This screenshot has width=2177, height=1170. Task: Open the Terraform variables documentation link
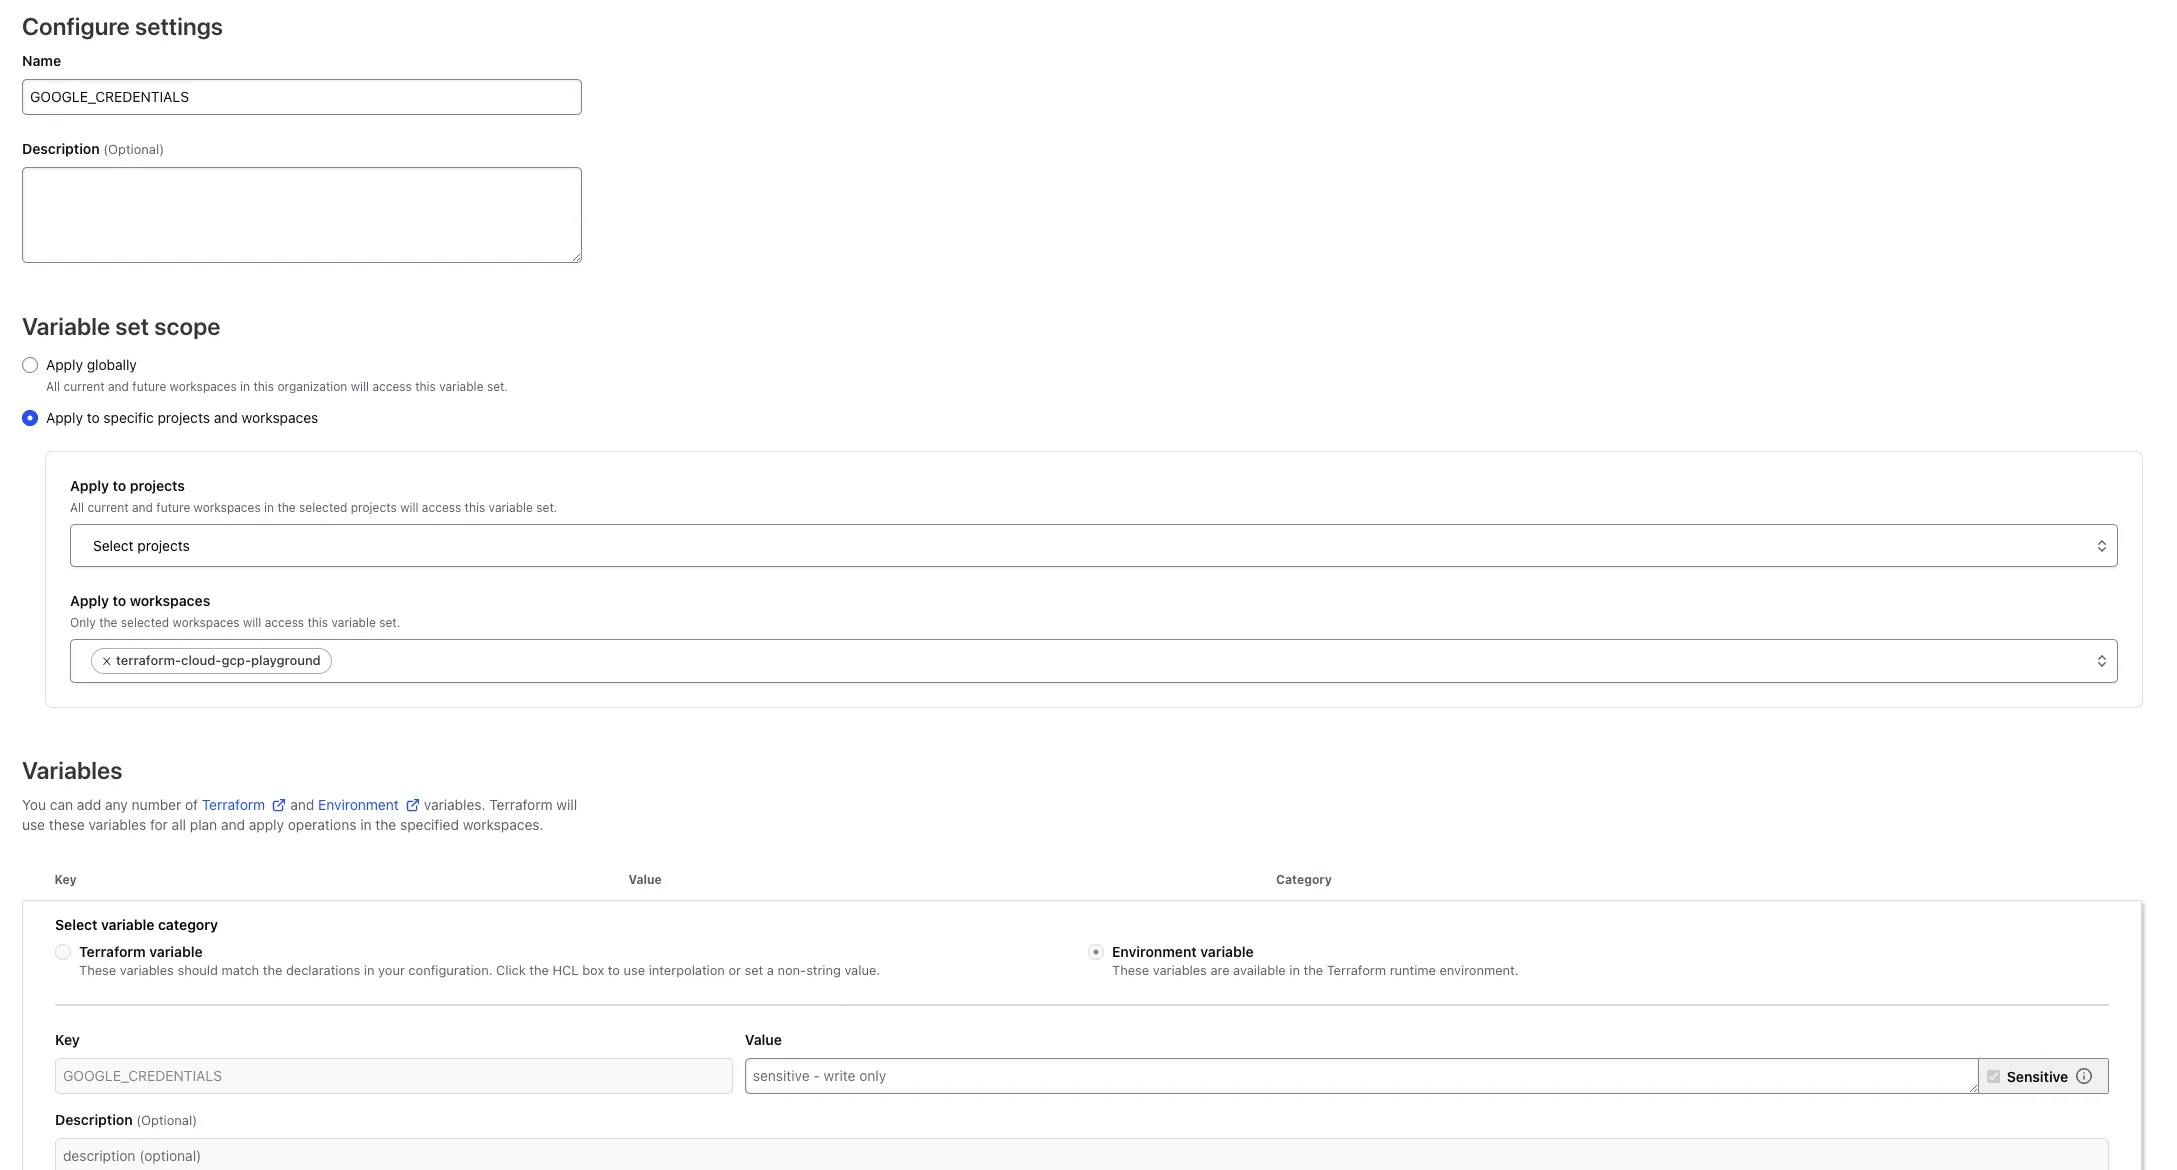tap(233, 805)
